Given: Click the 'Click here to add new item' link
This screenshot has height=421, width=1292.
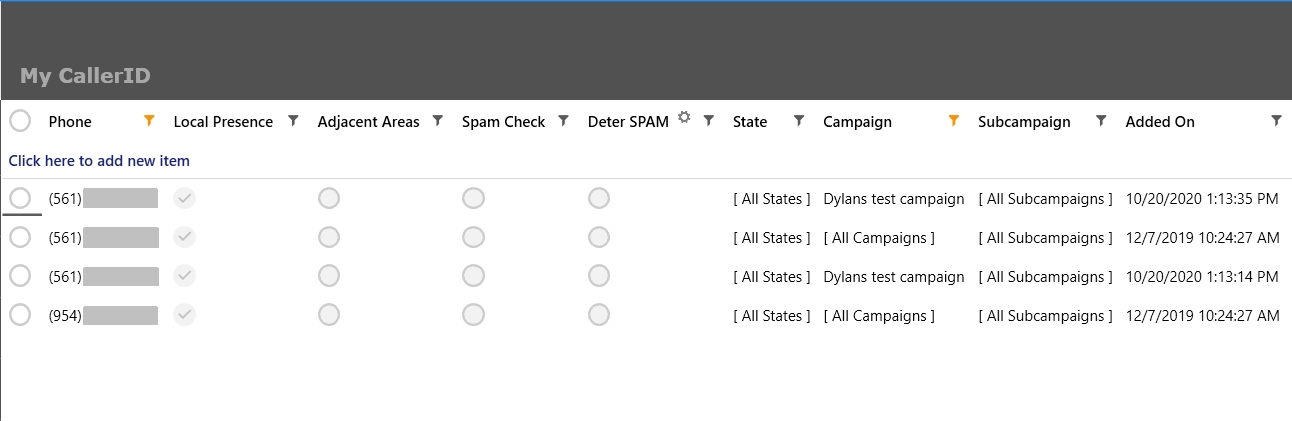Looking at the screenshot, I should (99, 161).
